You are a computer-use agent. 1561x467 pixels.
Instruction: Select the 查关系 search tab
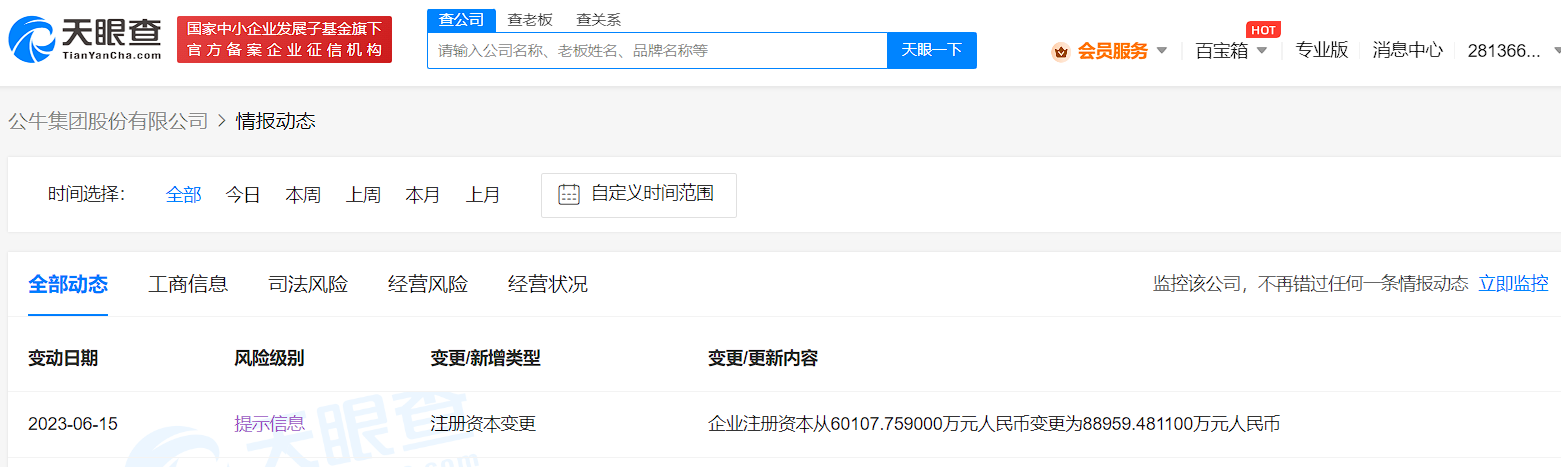click(x=599, y=20)
